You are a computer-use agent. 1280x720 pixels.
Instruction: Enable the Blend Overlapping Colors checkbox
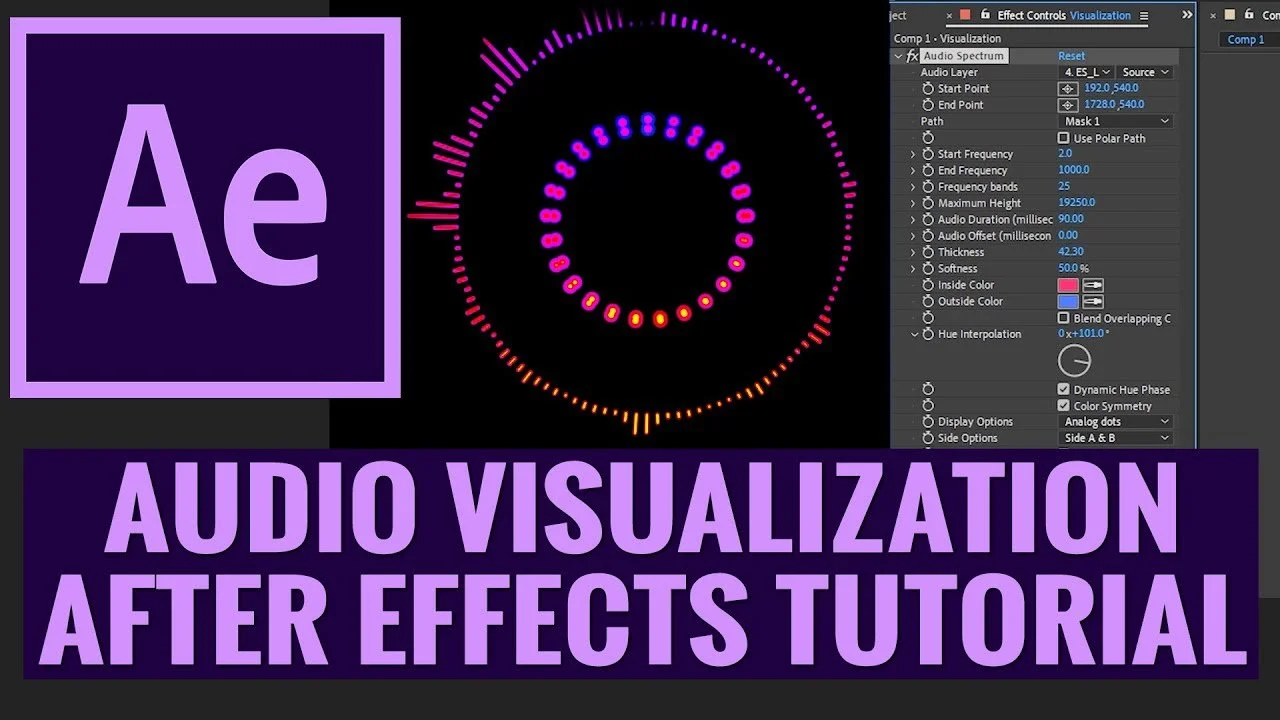click(1064, 318)
